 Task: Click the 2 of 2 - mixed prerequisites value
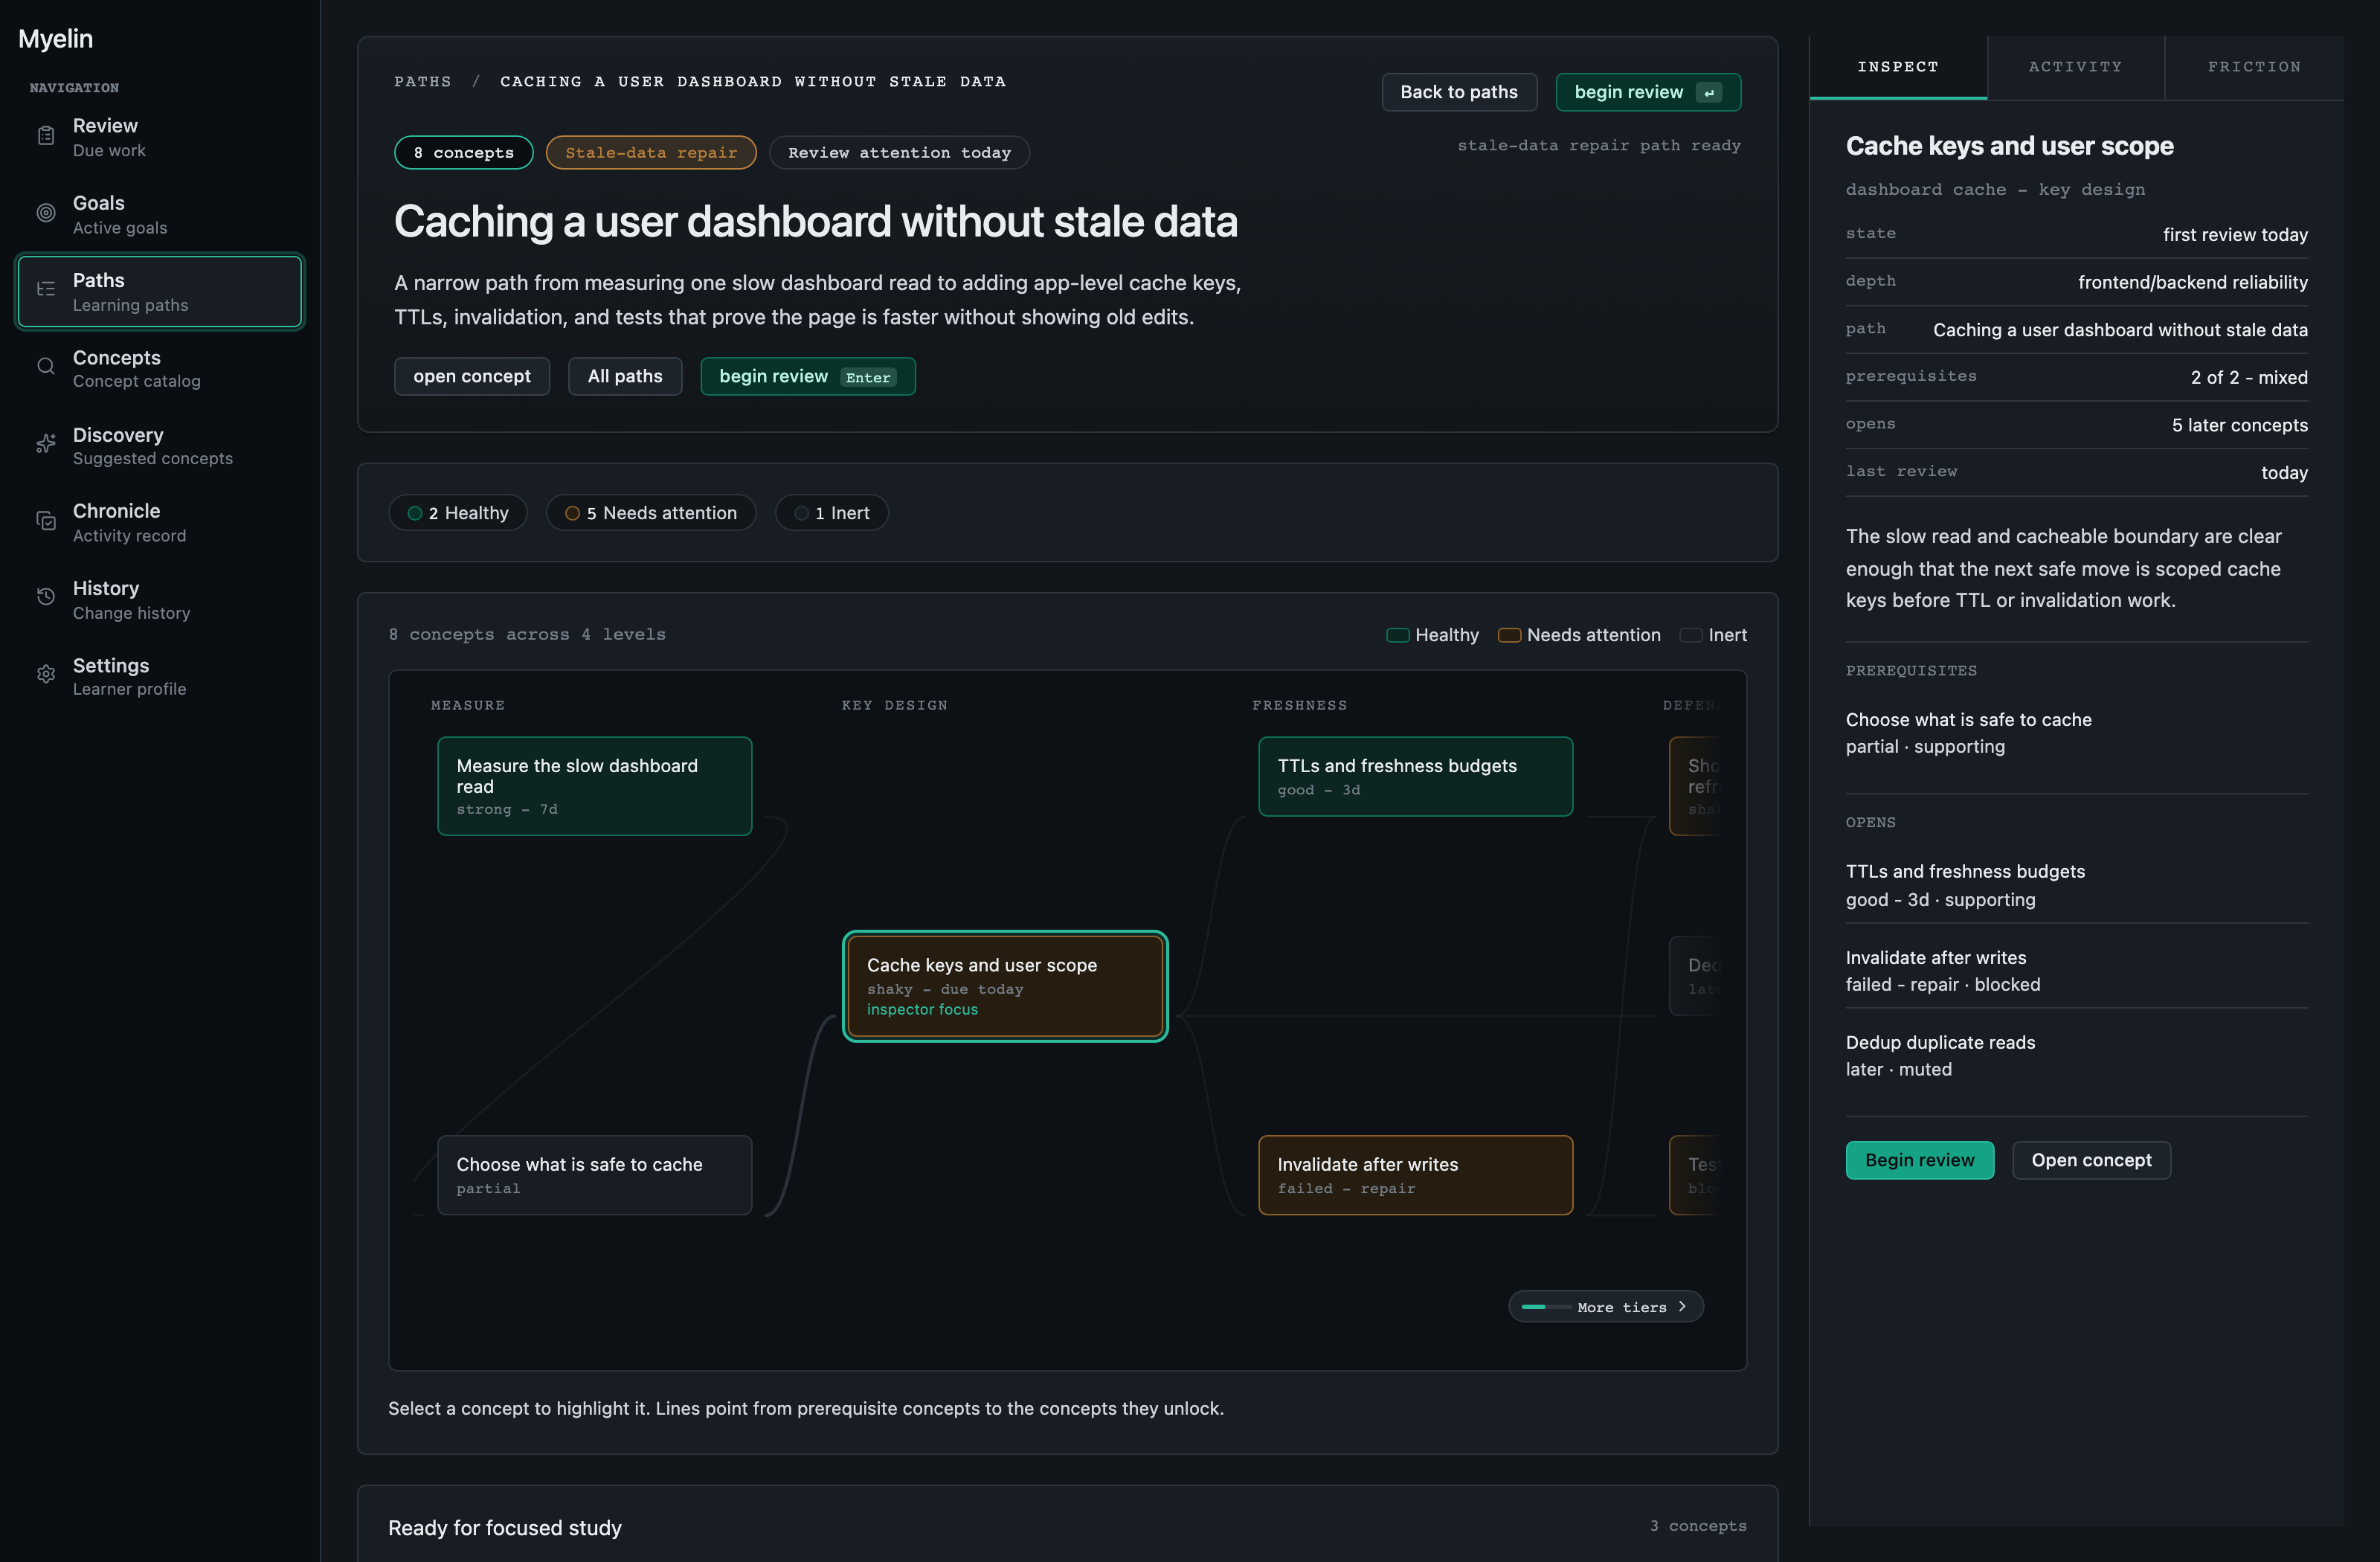pos(2249,377)
